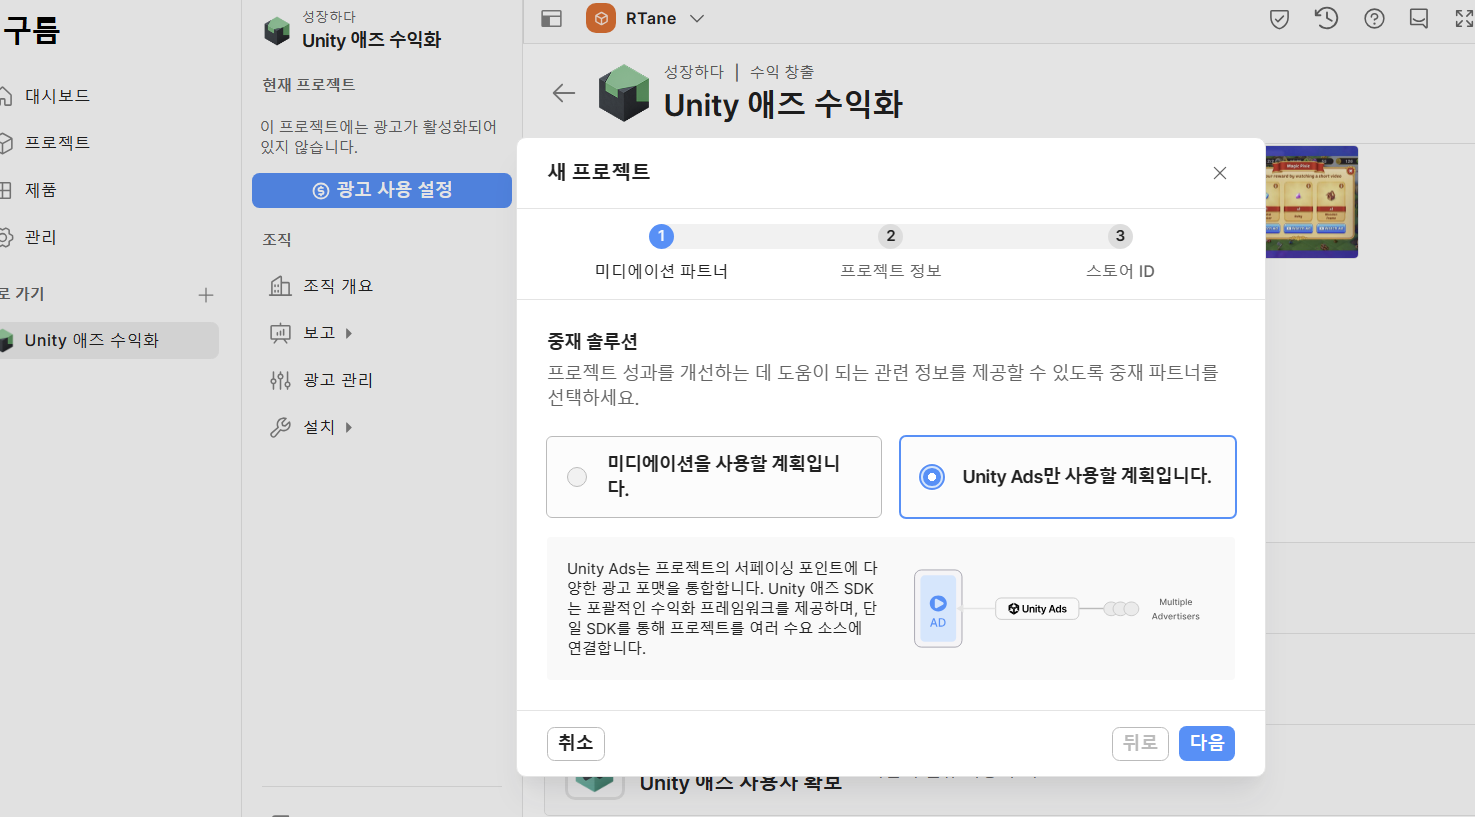Select Unity Ads만 사용할 계획입니다 radio option
Image resolution: width=1475 pixels, height=817 pixels.
point(1068,477)
